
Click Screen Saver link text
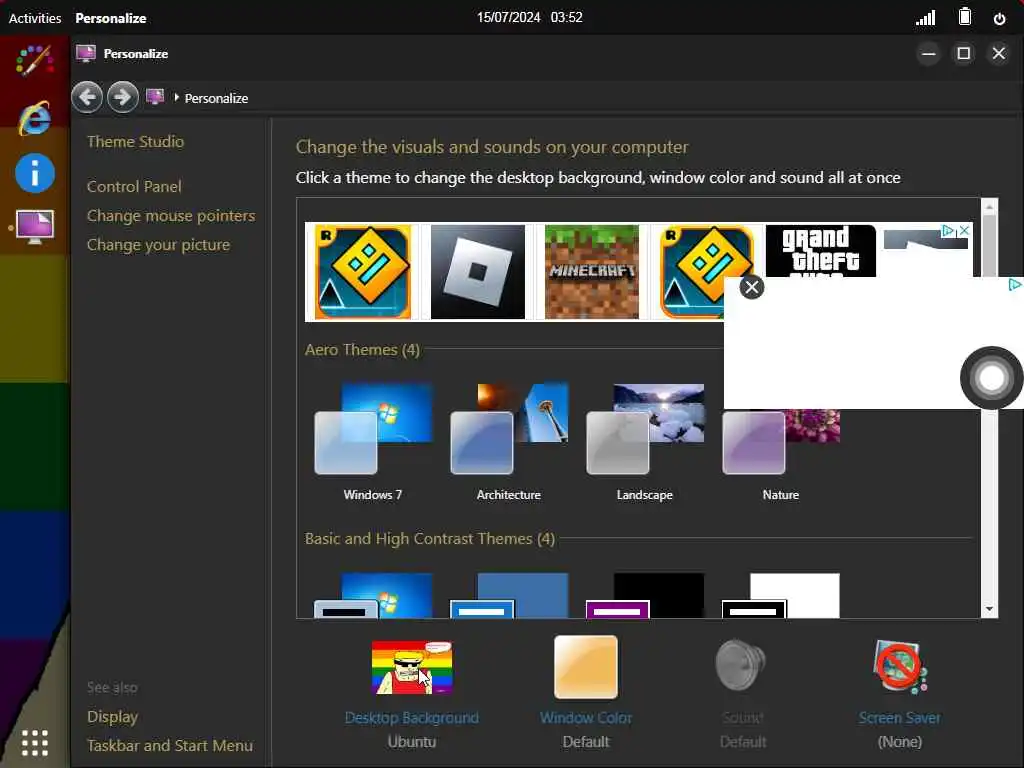tap(900, 718)
